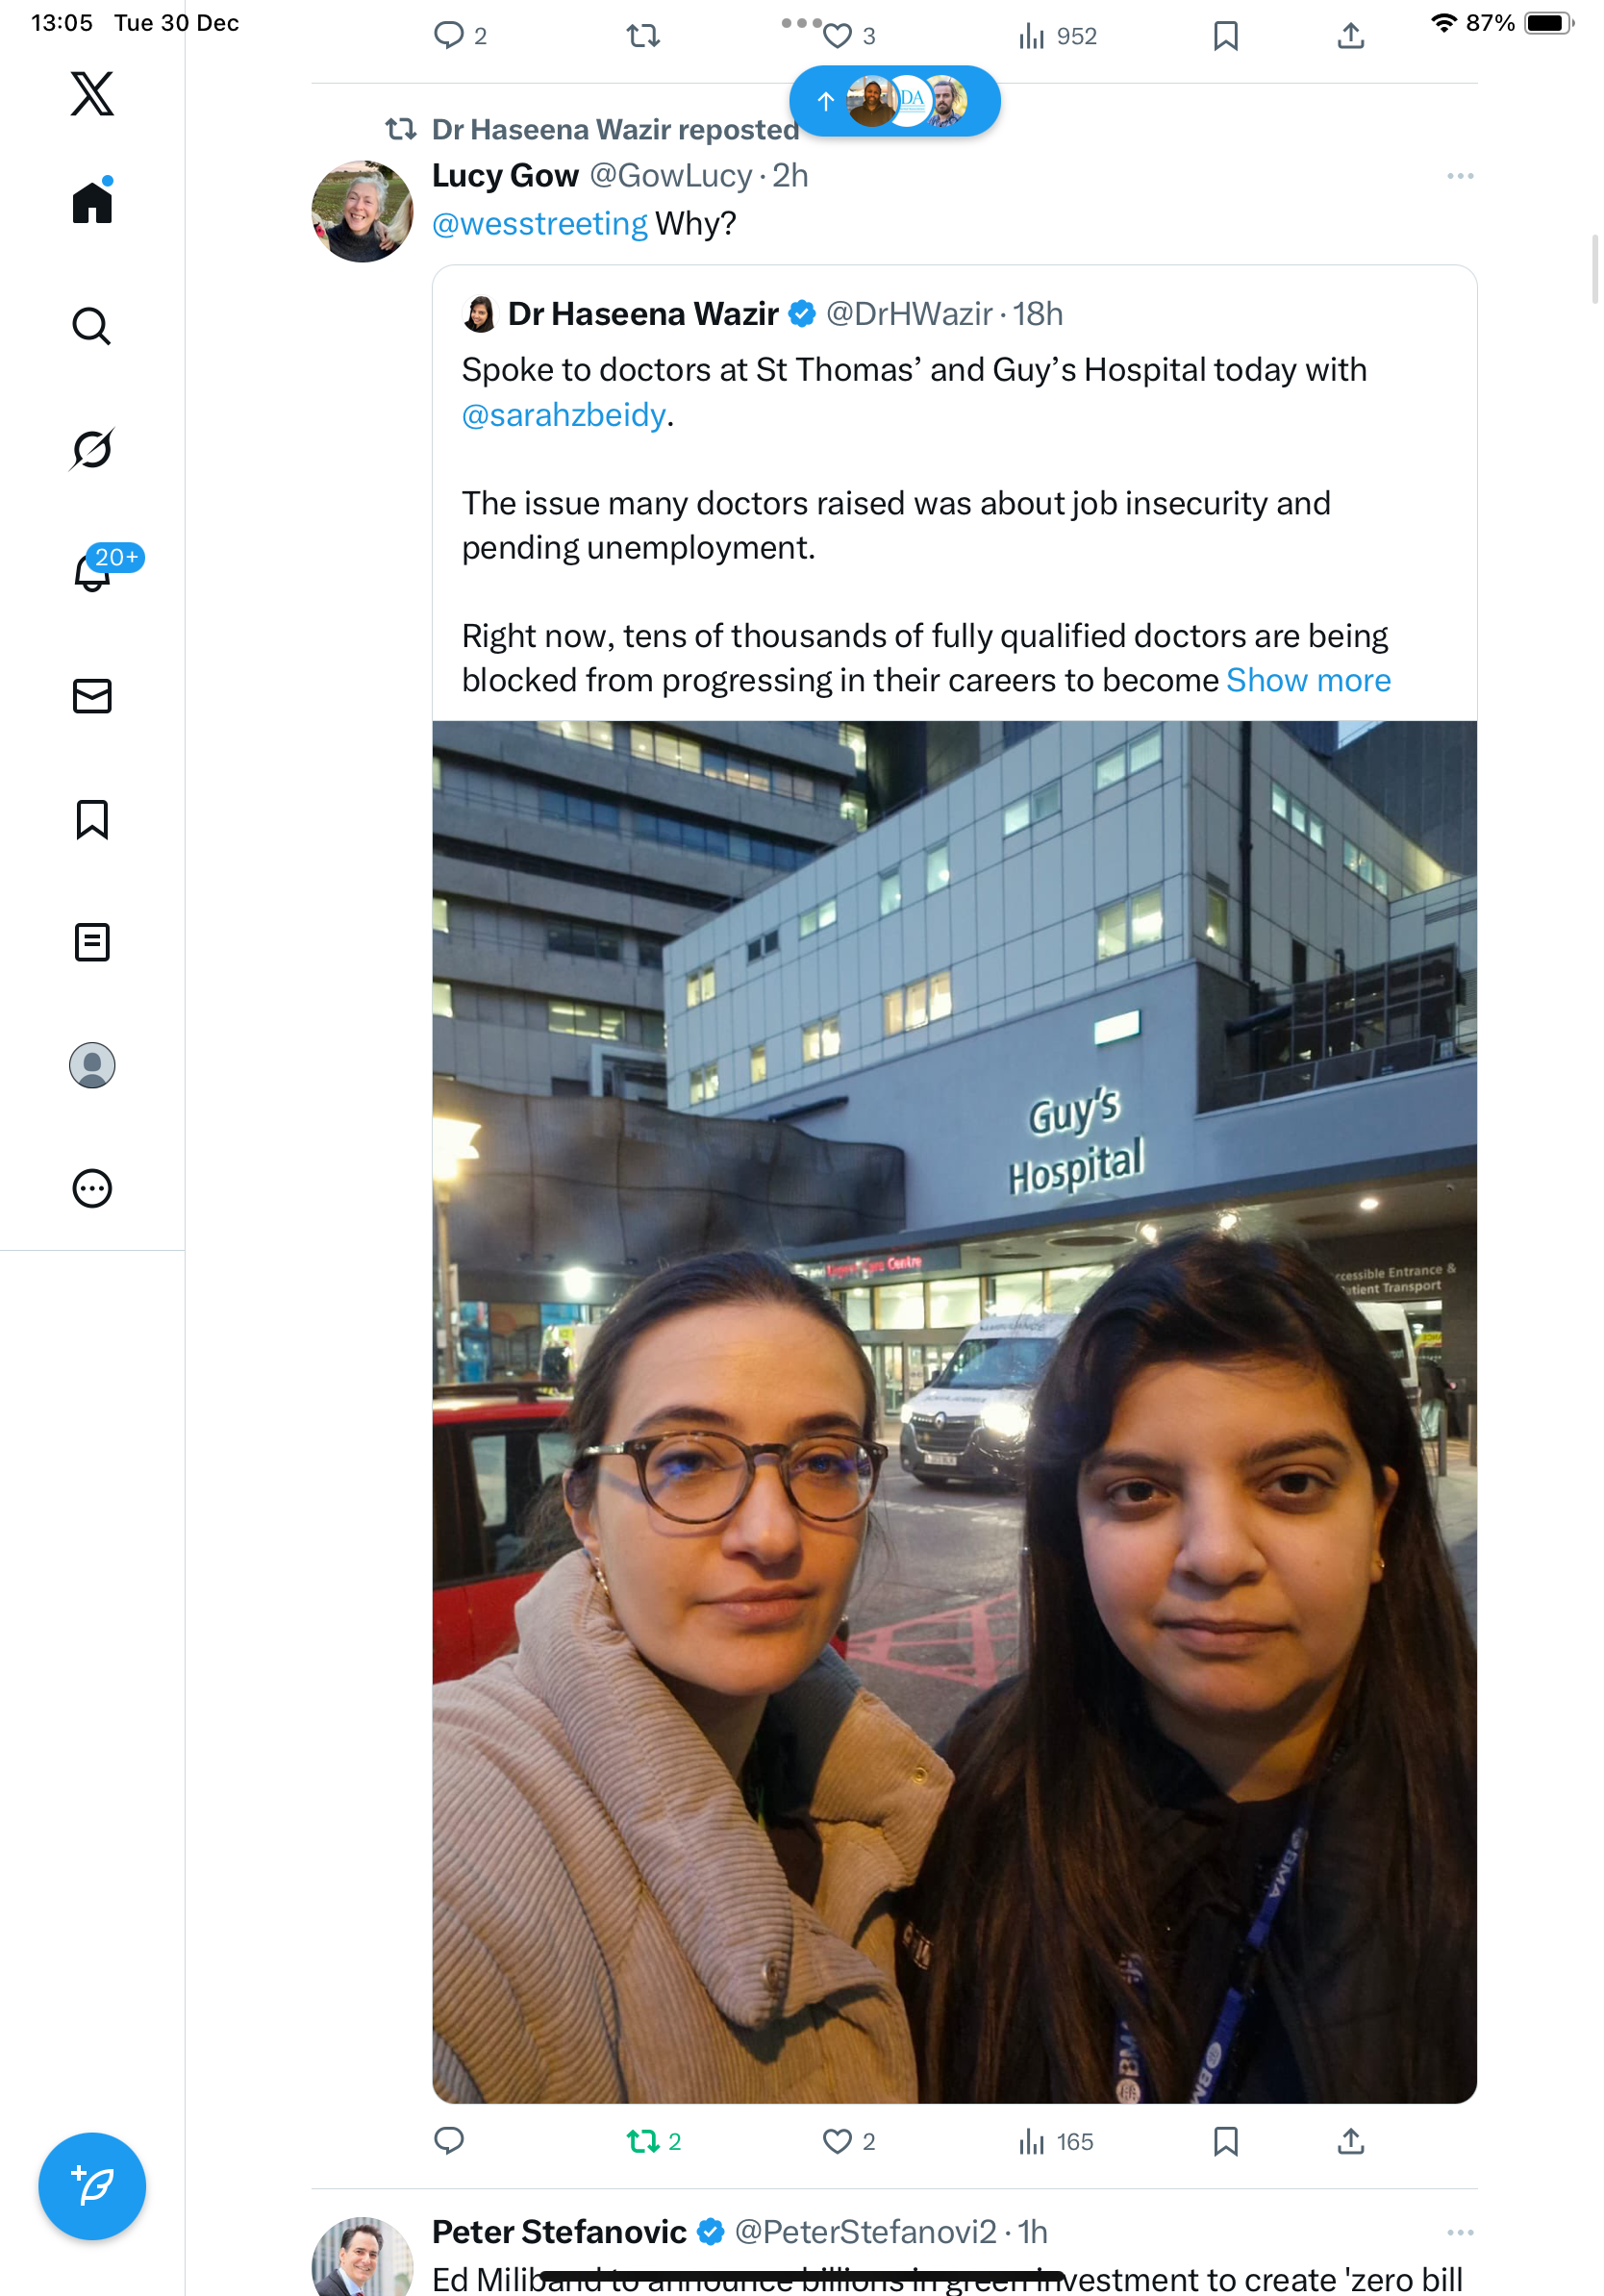The image size is (1604, 2296).
Task: Open Messages envelope icon
Action: tap(92, 696)
